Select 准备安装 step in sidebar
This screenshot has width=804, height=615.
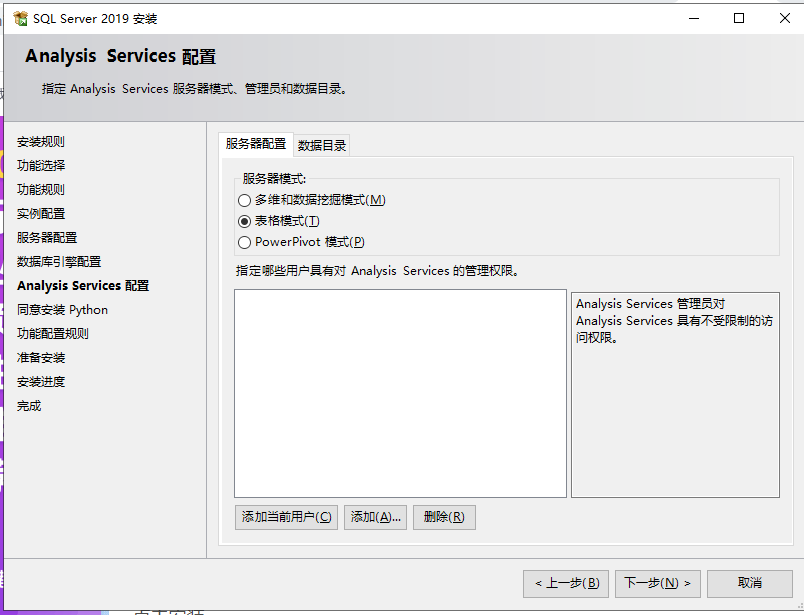[41, 358]
